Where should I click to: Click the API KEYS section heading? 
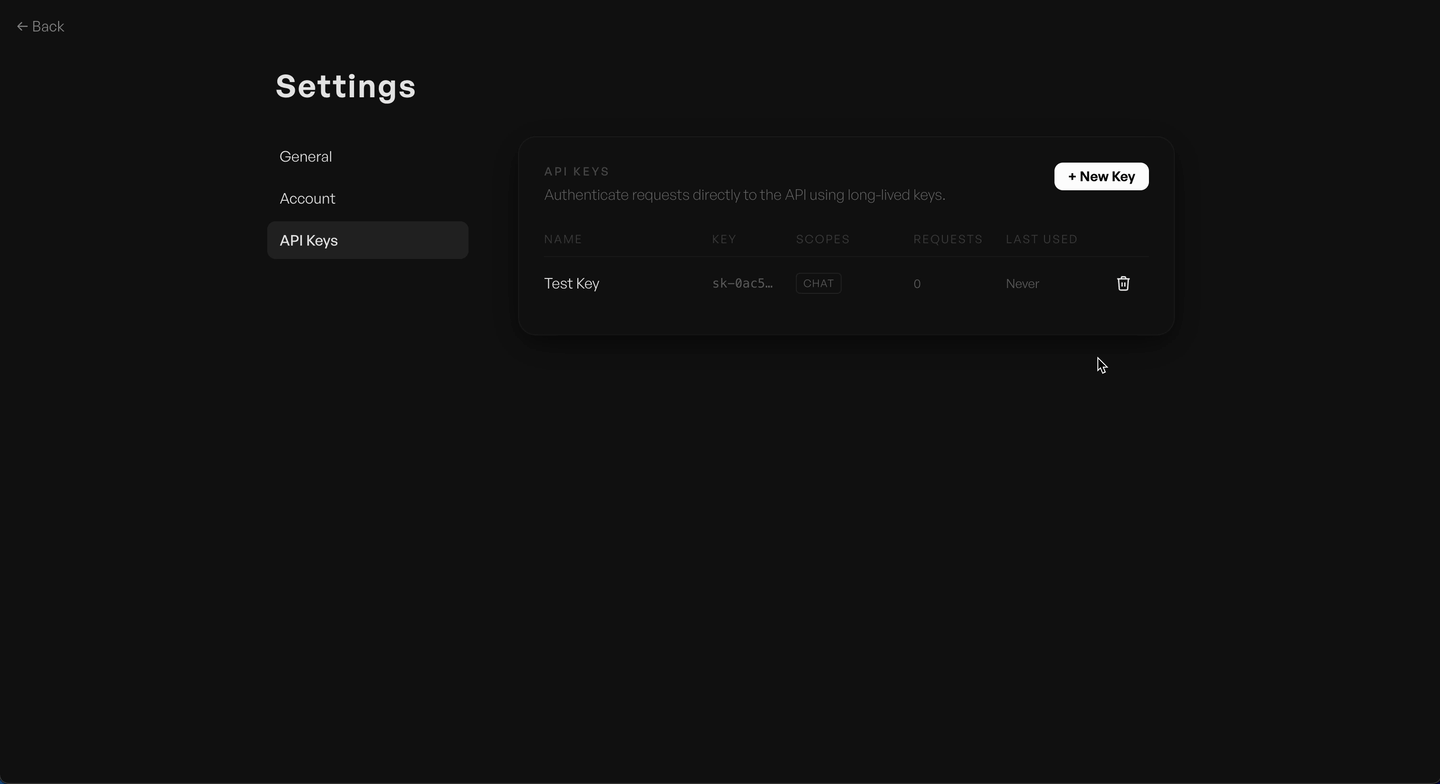(577, 171)
